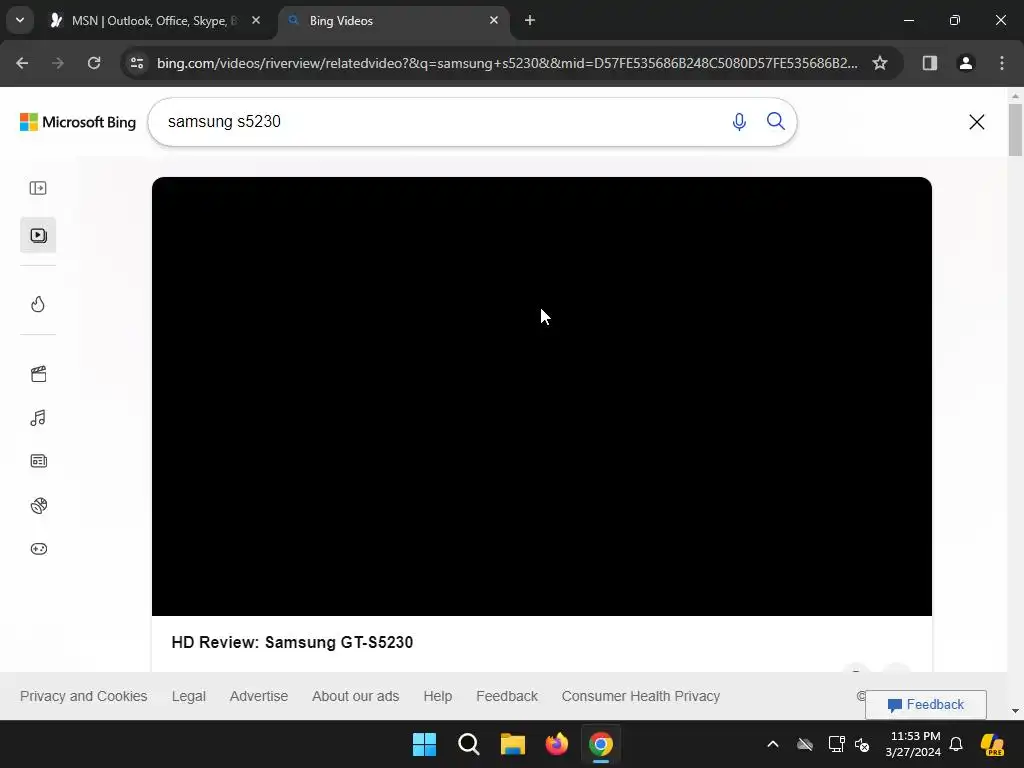Close the video viewer with X

click(976, 122)
